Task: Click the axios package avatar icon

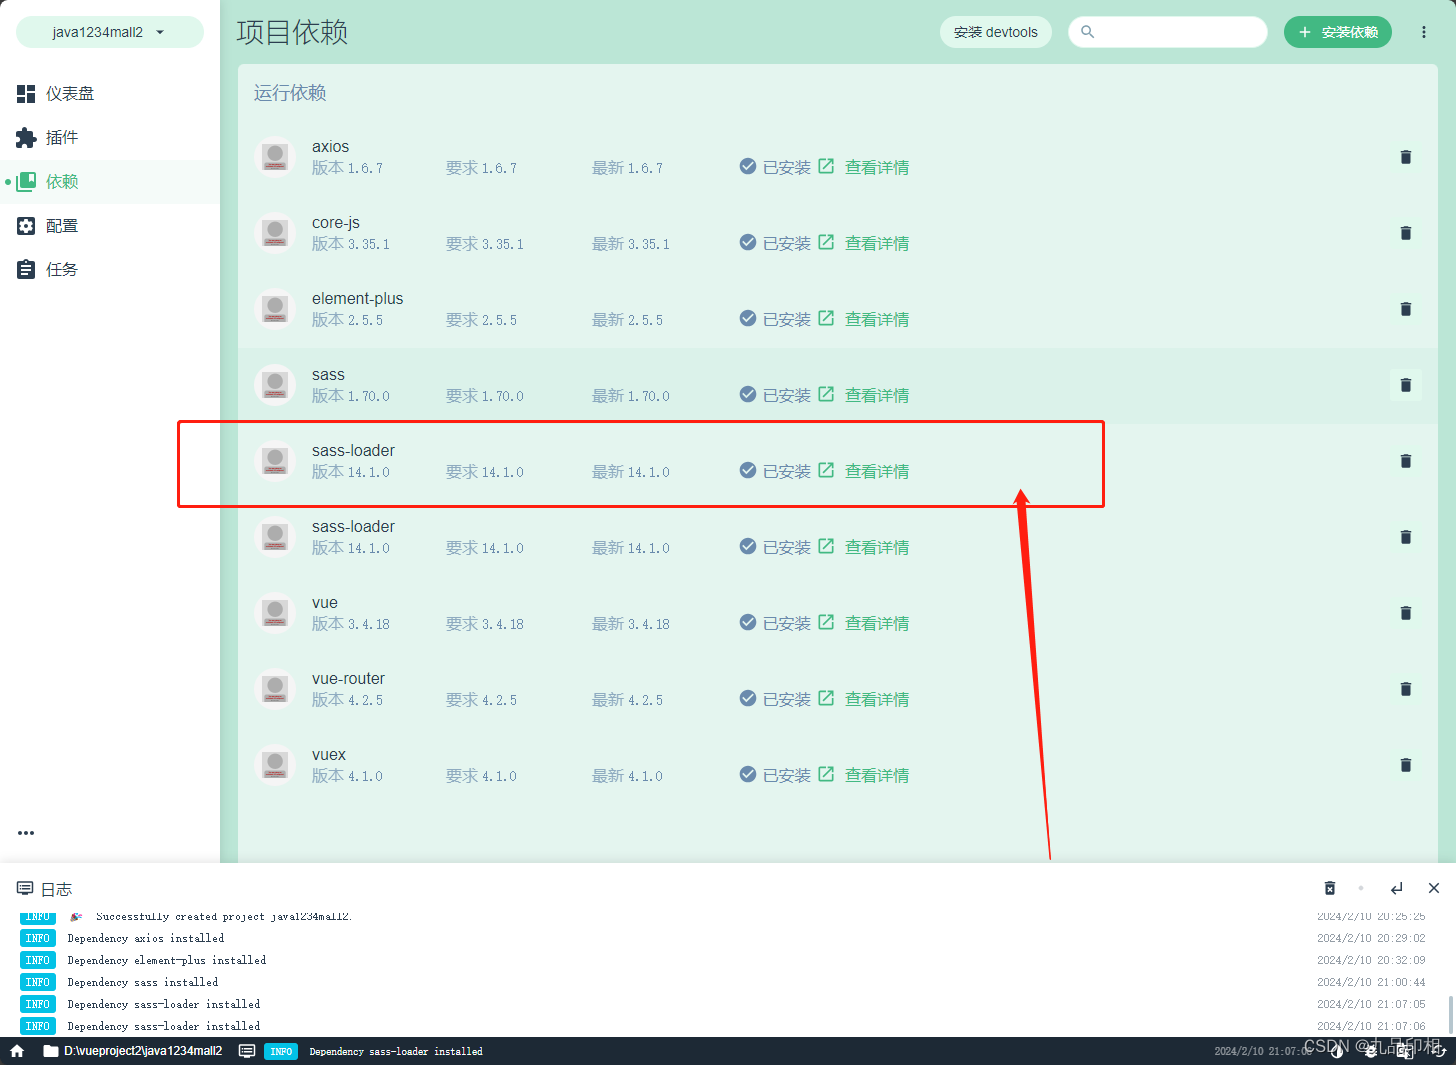Action: pyautogui.click(x=275, y=157)
